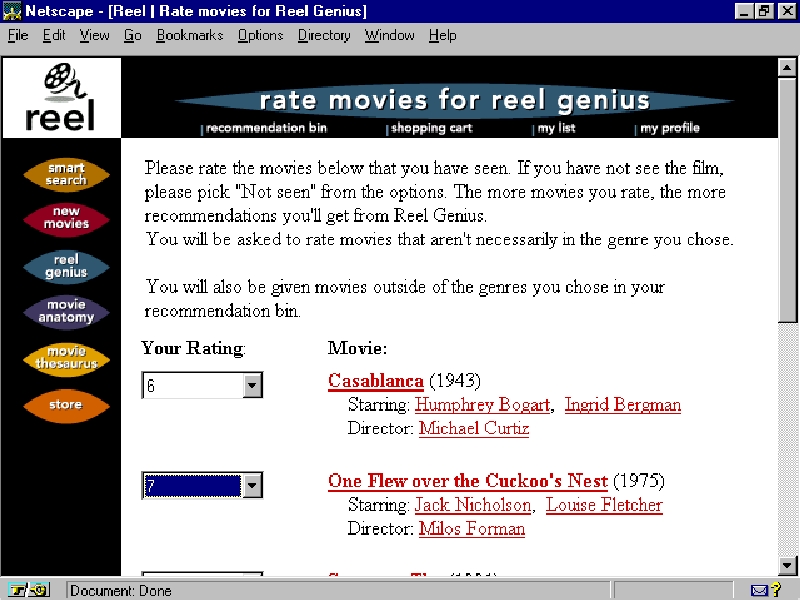The image size is (800, 600).
Task: Open the Edit menu
Action: [x=54, y=35]
